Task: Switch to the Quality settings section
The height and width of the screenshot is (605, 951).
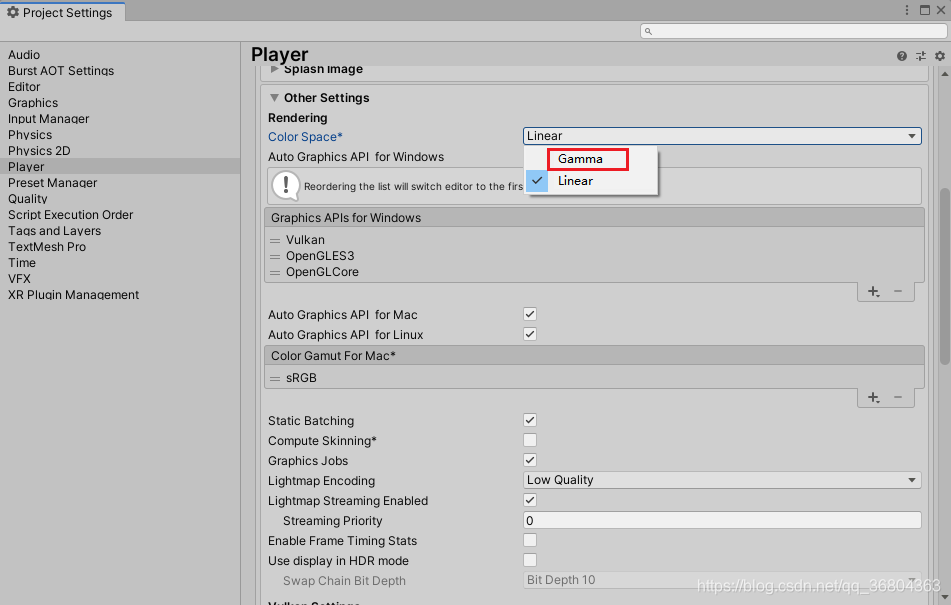Action: [27, 198]
